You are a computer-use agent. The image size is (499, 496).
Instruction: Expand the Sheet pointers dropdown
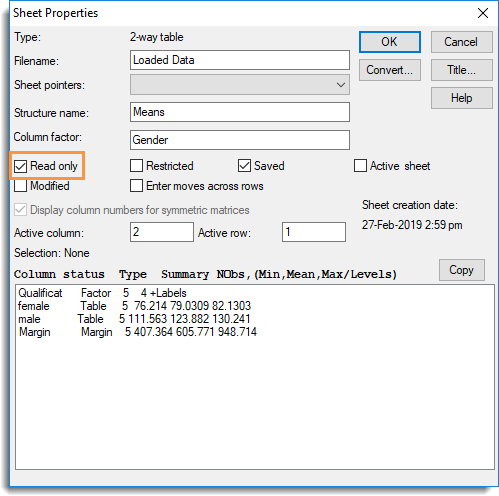[x=240, y=85]
